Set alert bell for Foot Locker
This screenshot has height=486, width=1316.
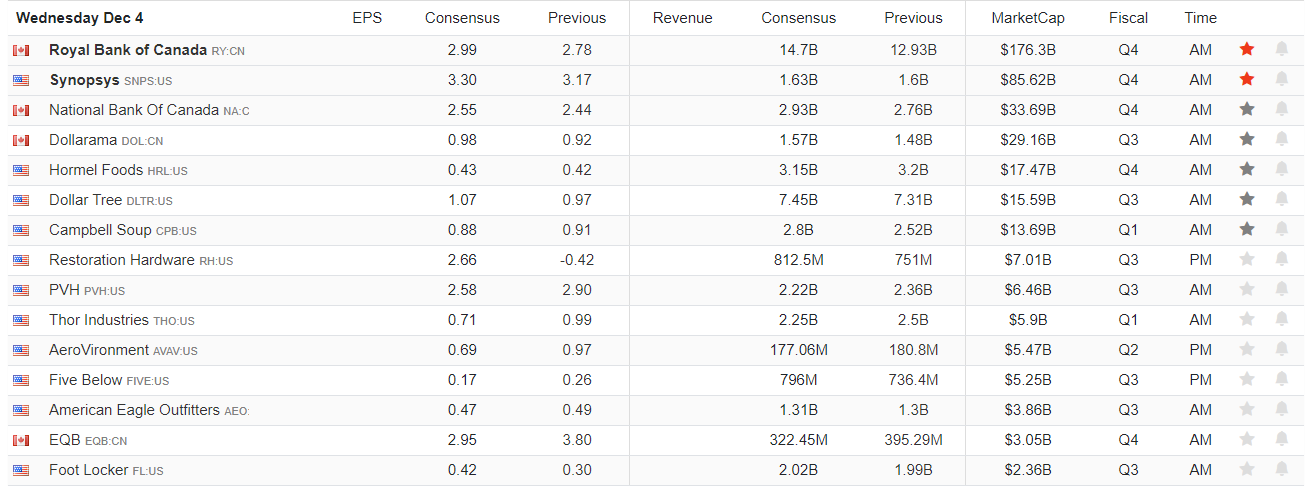tap(1281, 469)
